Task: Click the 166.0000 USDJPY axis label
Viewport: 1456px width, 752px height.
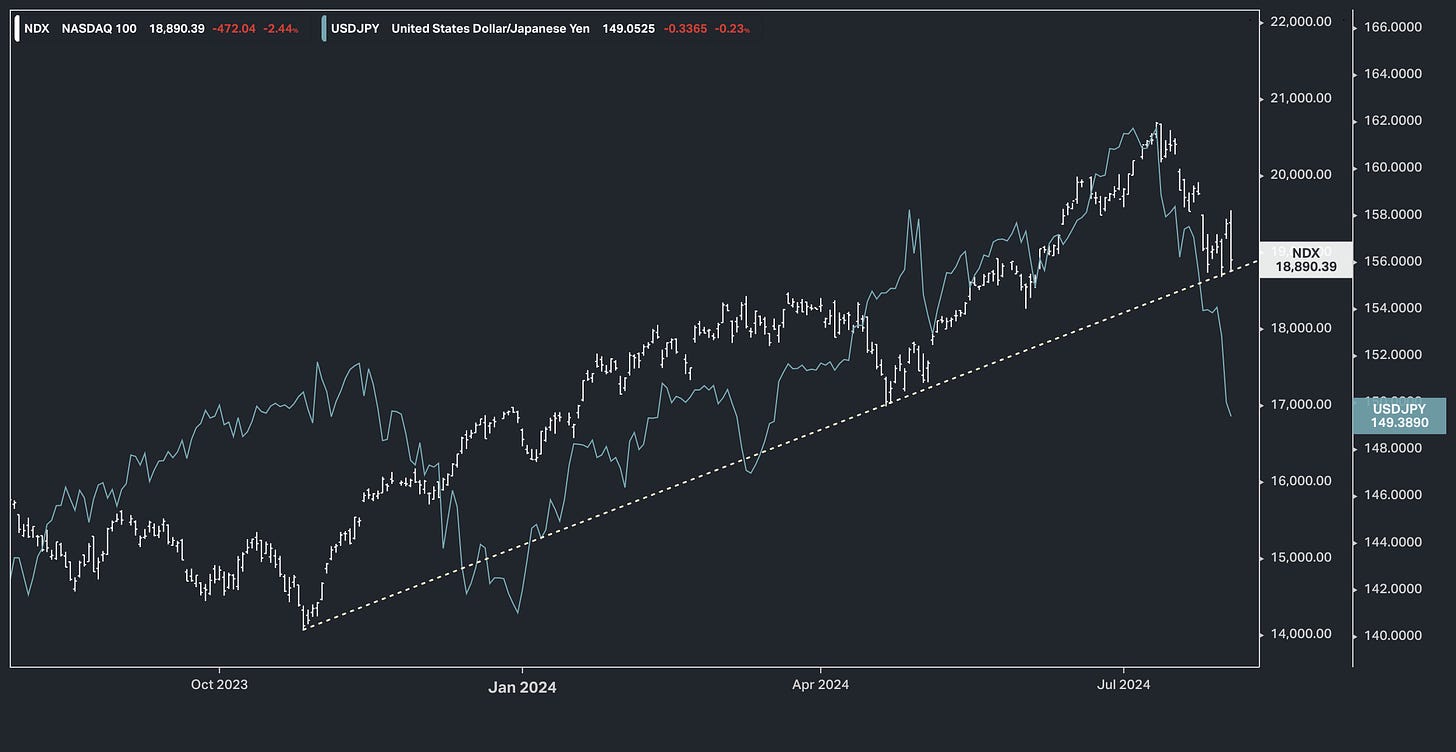Action: pos(1393,27)
